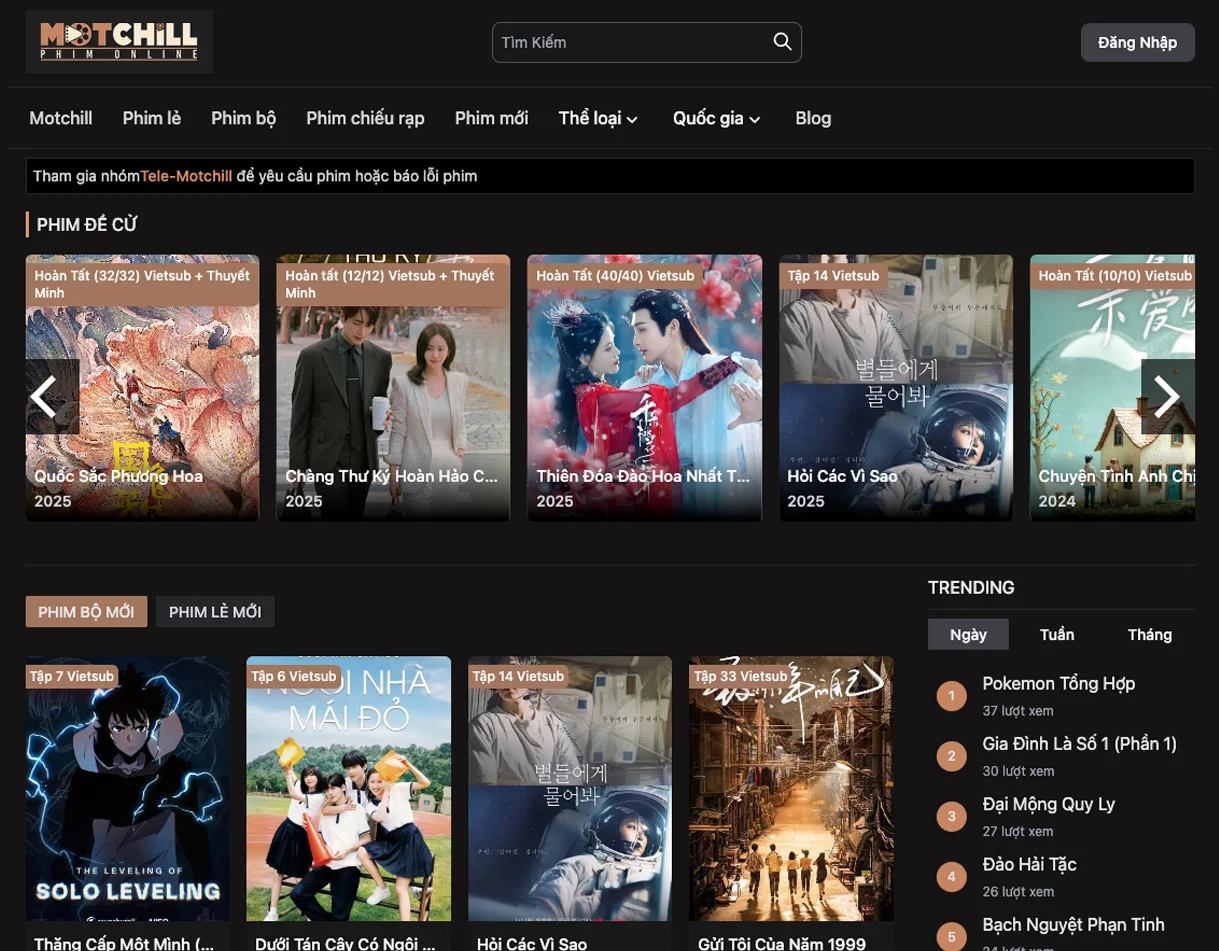The image size is (1219, 951).
Task: Click the Tìm Kiếm search field
Action: click(630, 41)
